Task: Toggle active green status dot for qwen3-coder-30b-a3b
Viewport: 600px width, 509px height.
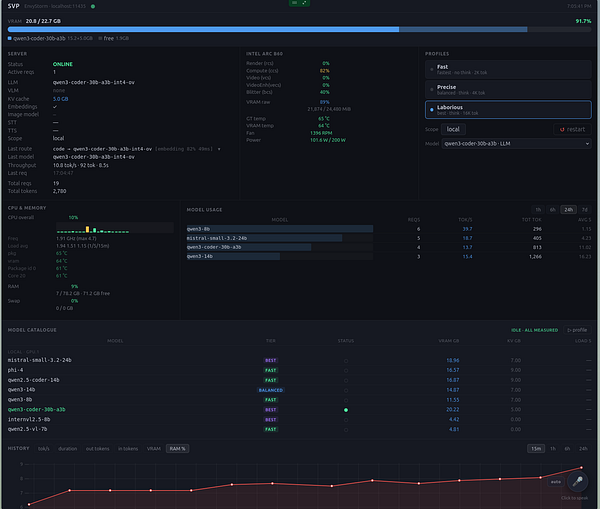Action: (346, 410)
